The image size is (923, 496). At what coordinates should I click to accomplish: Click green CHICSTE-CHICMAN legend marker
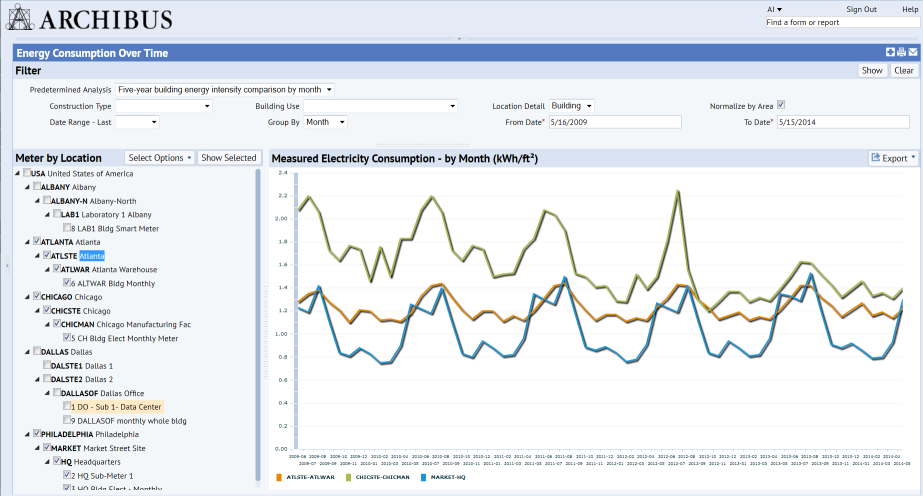coord(347,477)
